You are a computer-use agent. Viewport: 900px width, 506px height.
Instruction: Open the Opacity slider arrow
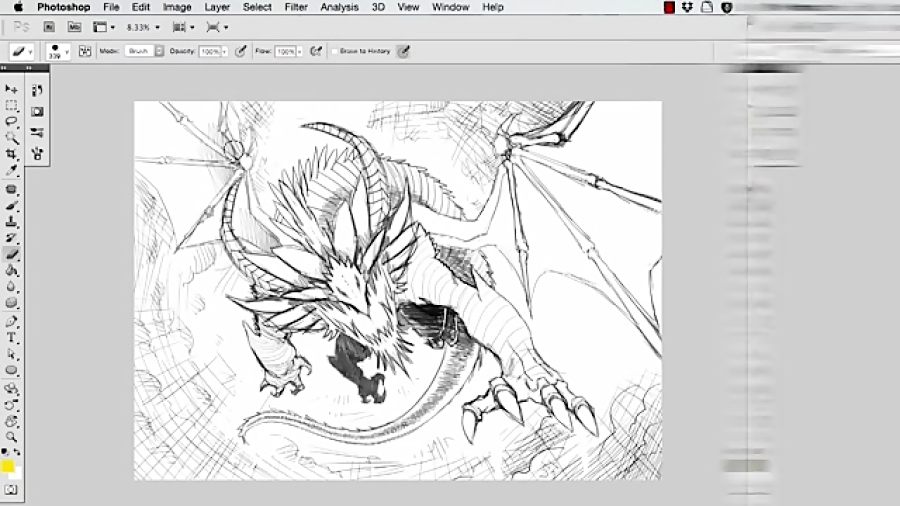[x=224, y=52]
